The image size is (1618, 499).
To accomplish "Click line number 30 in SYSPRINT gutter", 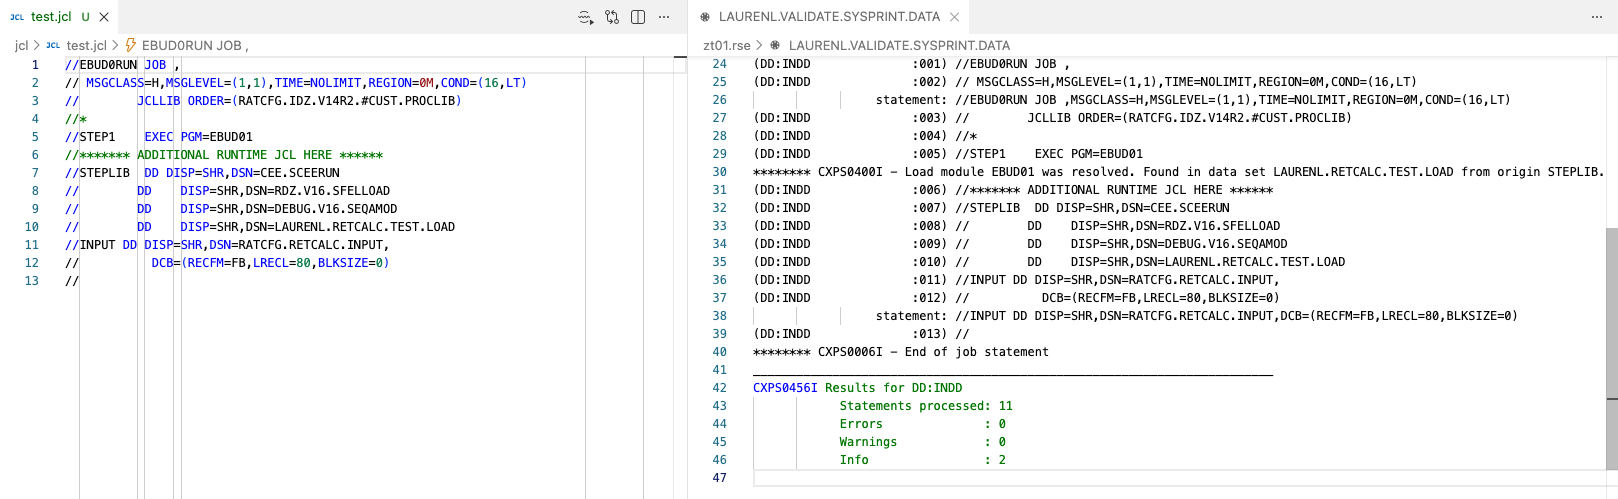I will pos(719,172).
